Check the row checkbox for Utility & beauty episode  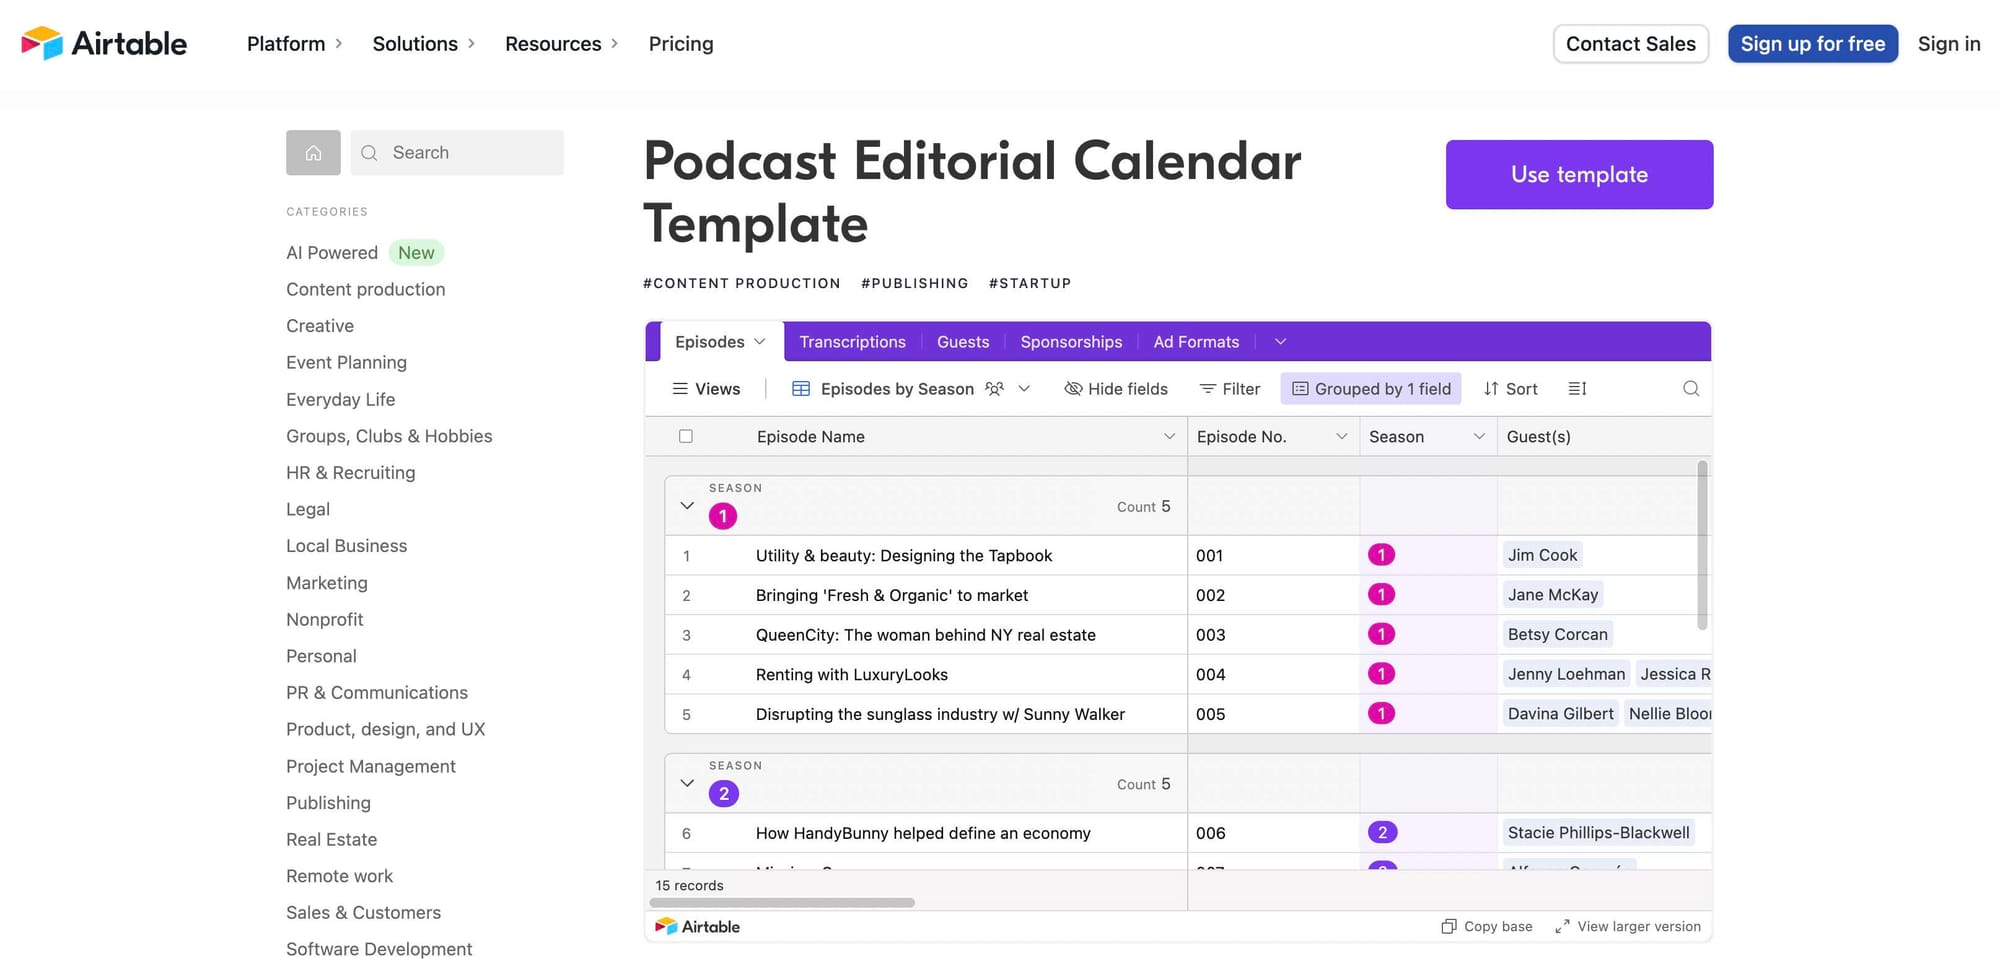pos(687,555)
